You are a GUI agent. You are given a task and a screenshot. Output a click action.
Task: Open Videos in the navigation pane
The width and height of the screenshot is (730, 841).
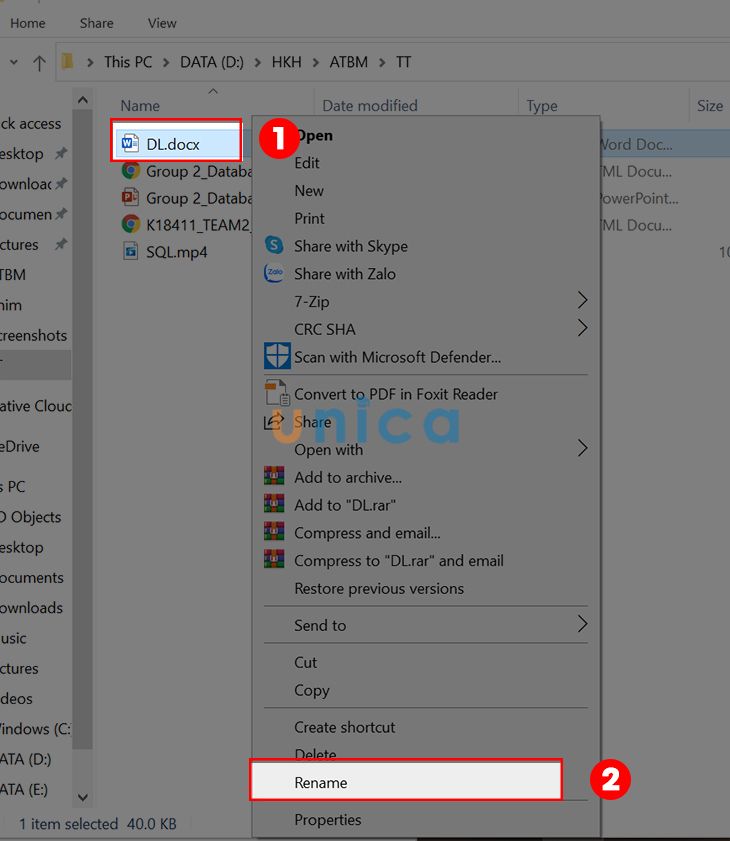pyautogui.click(x=17, y=698)
